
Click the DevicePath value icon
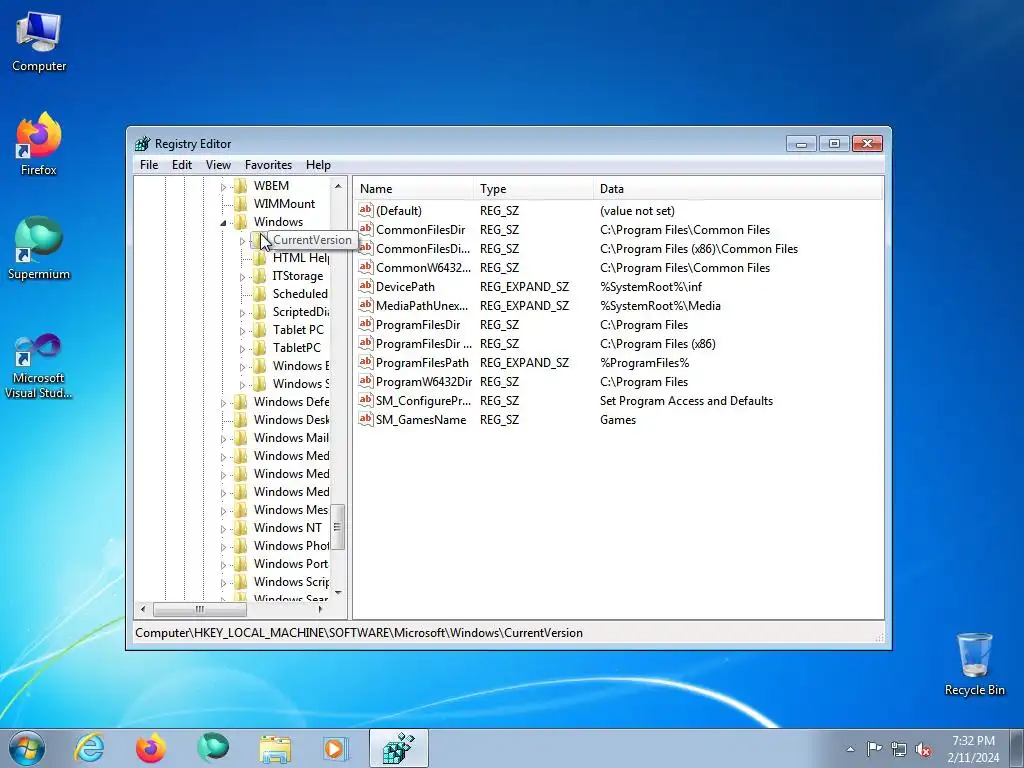click(366, 286)
